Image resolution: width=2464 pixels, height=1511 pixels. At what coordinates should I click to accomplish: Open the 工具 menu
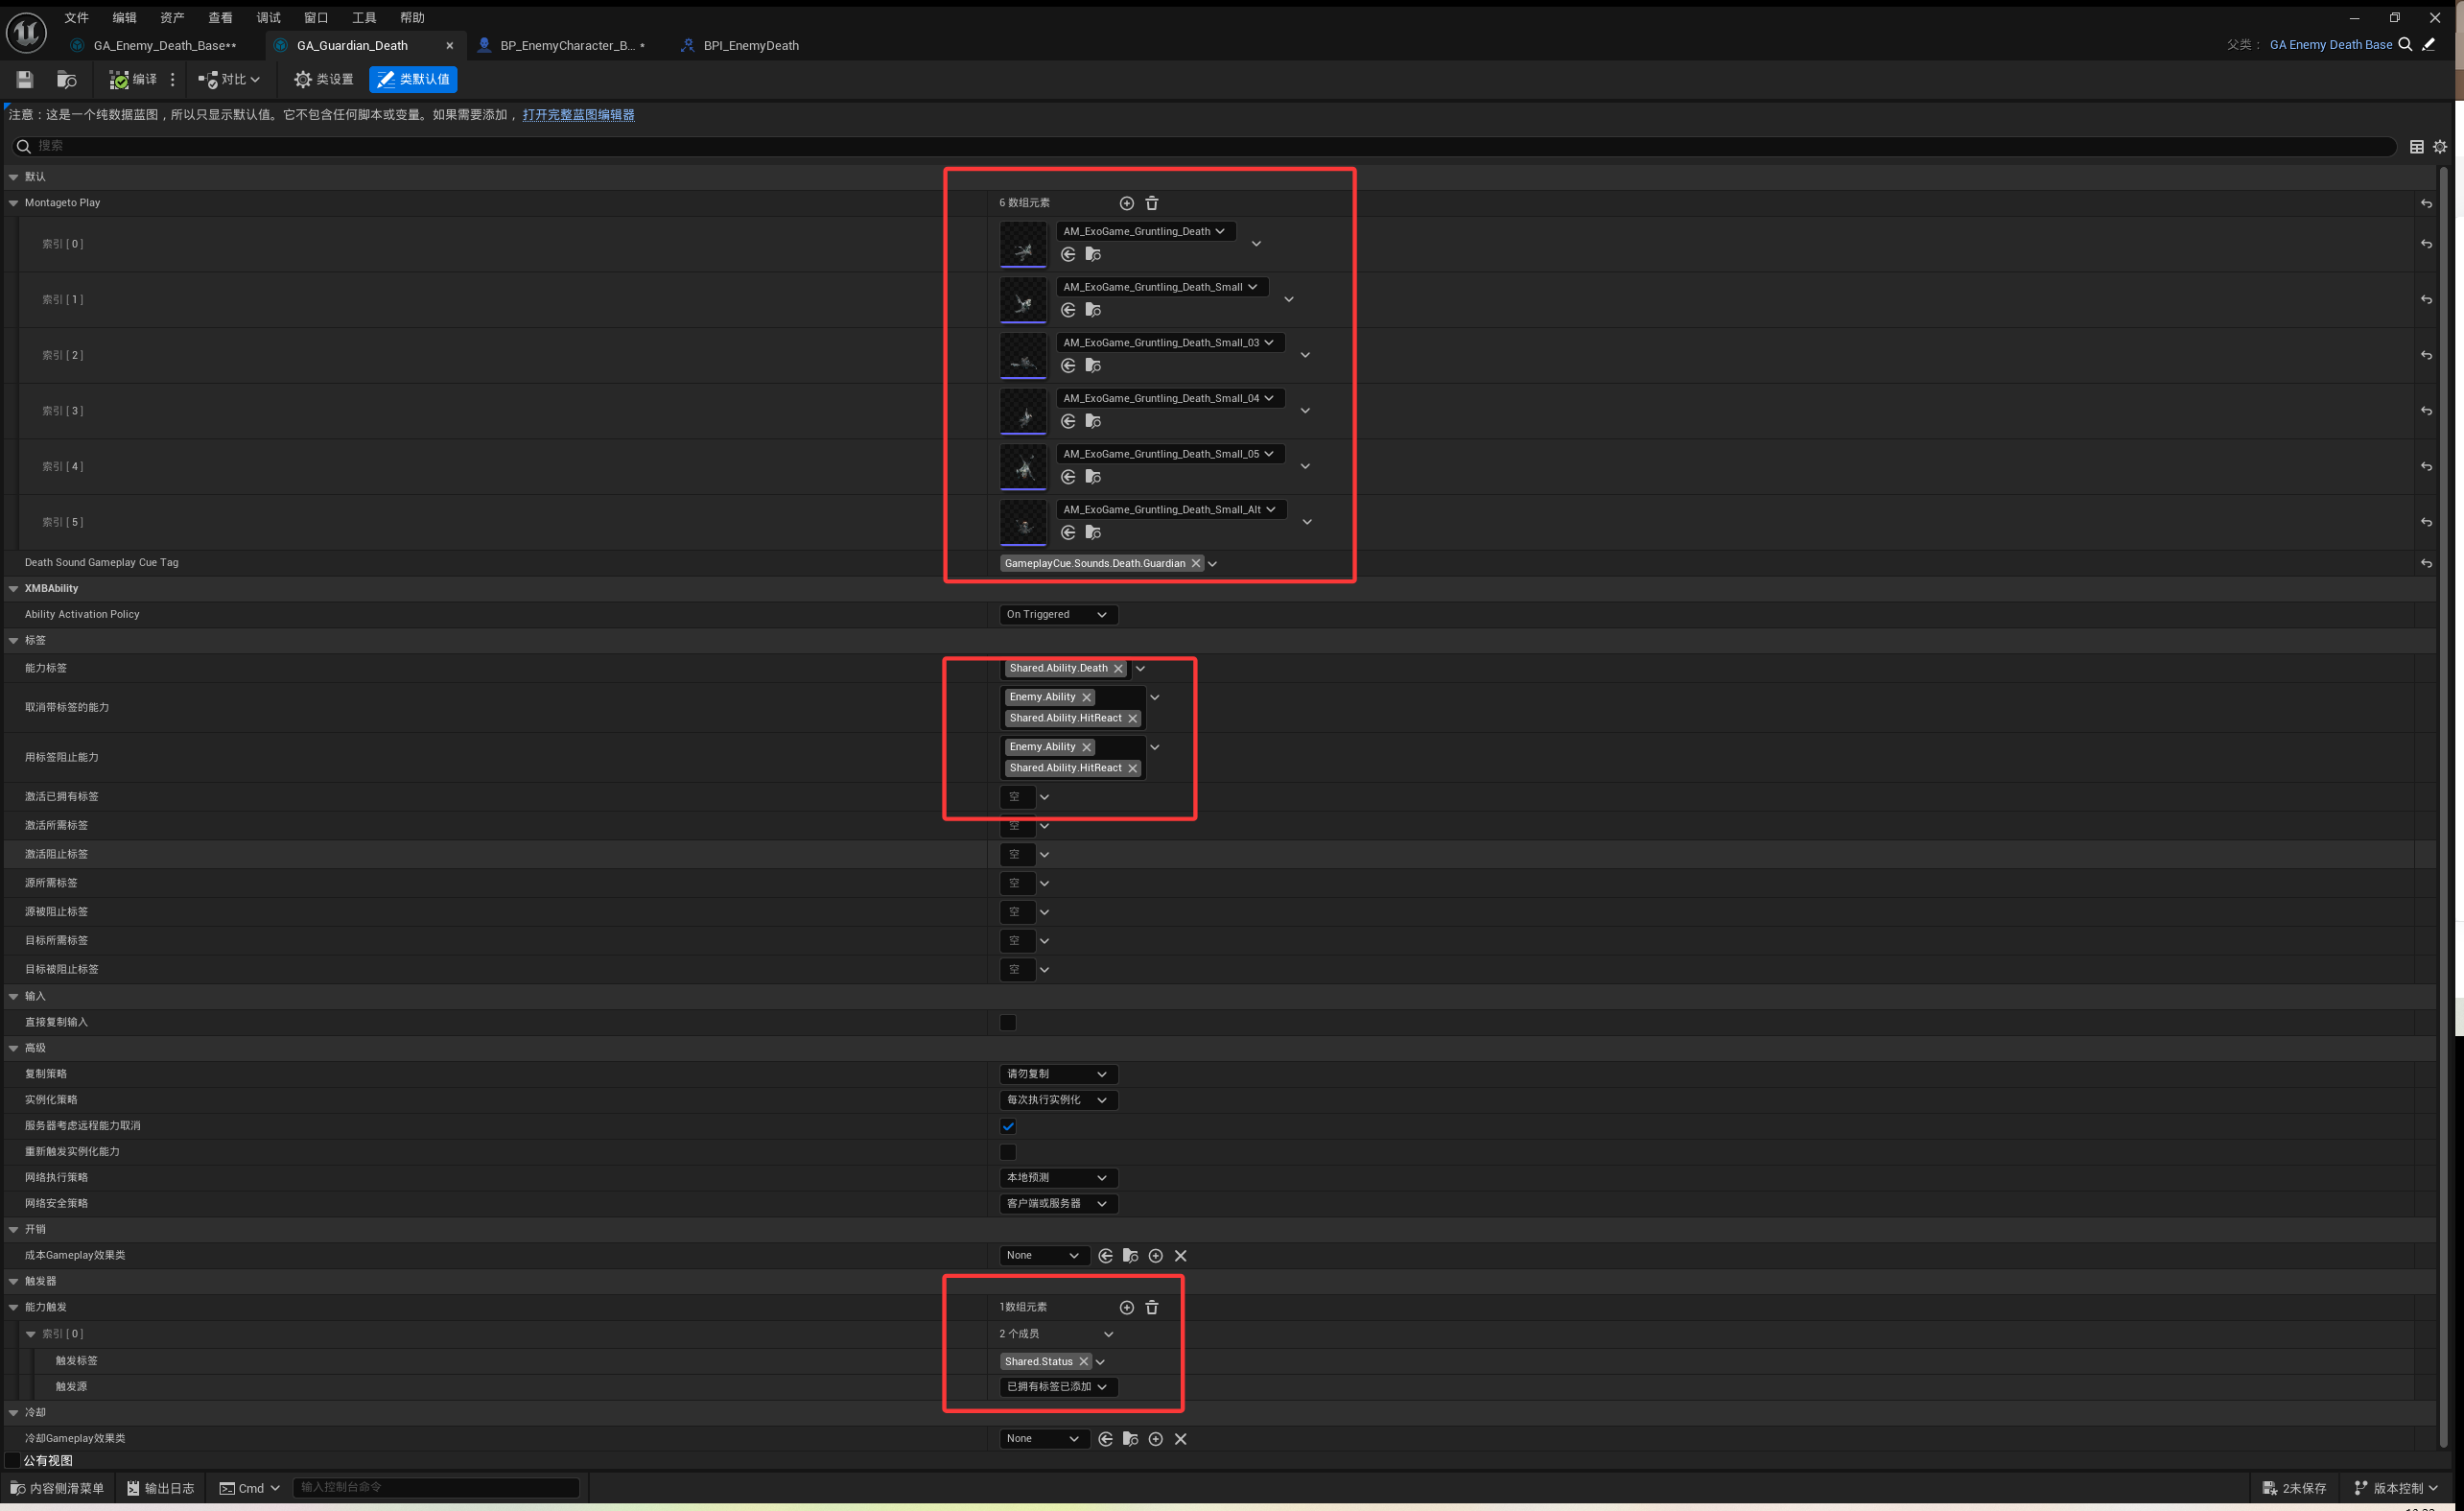[363, 17]
